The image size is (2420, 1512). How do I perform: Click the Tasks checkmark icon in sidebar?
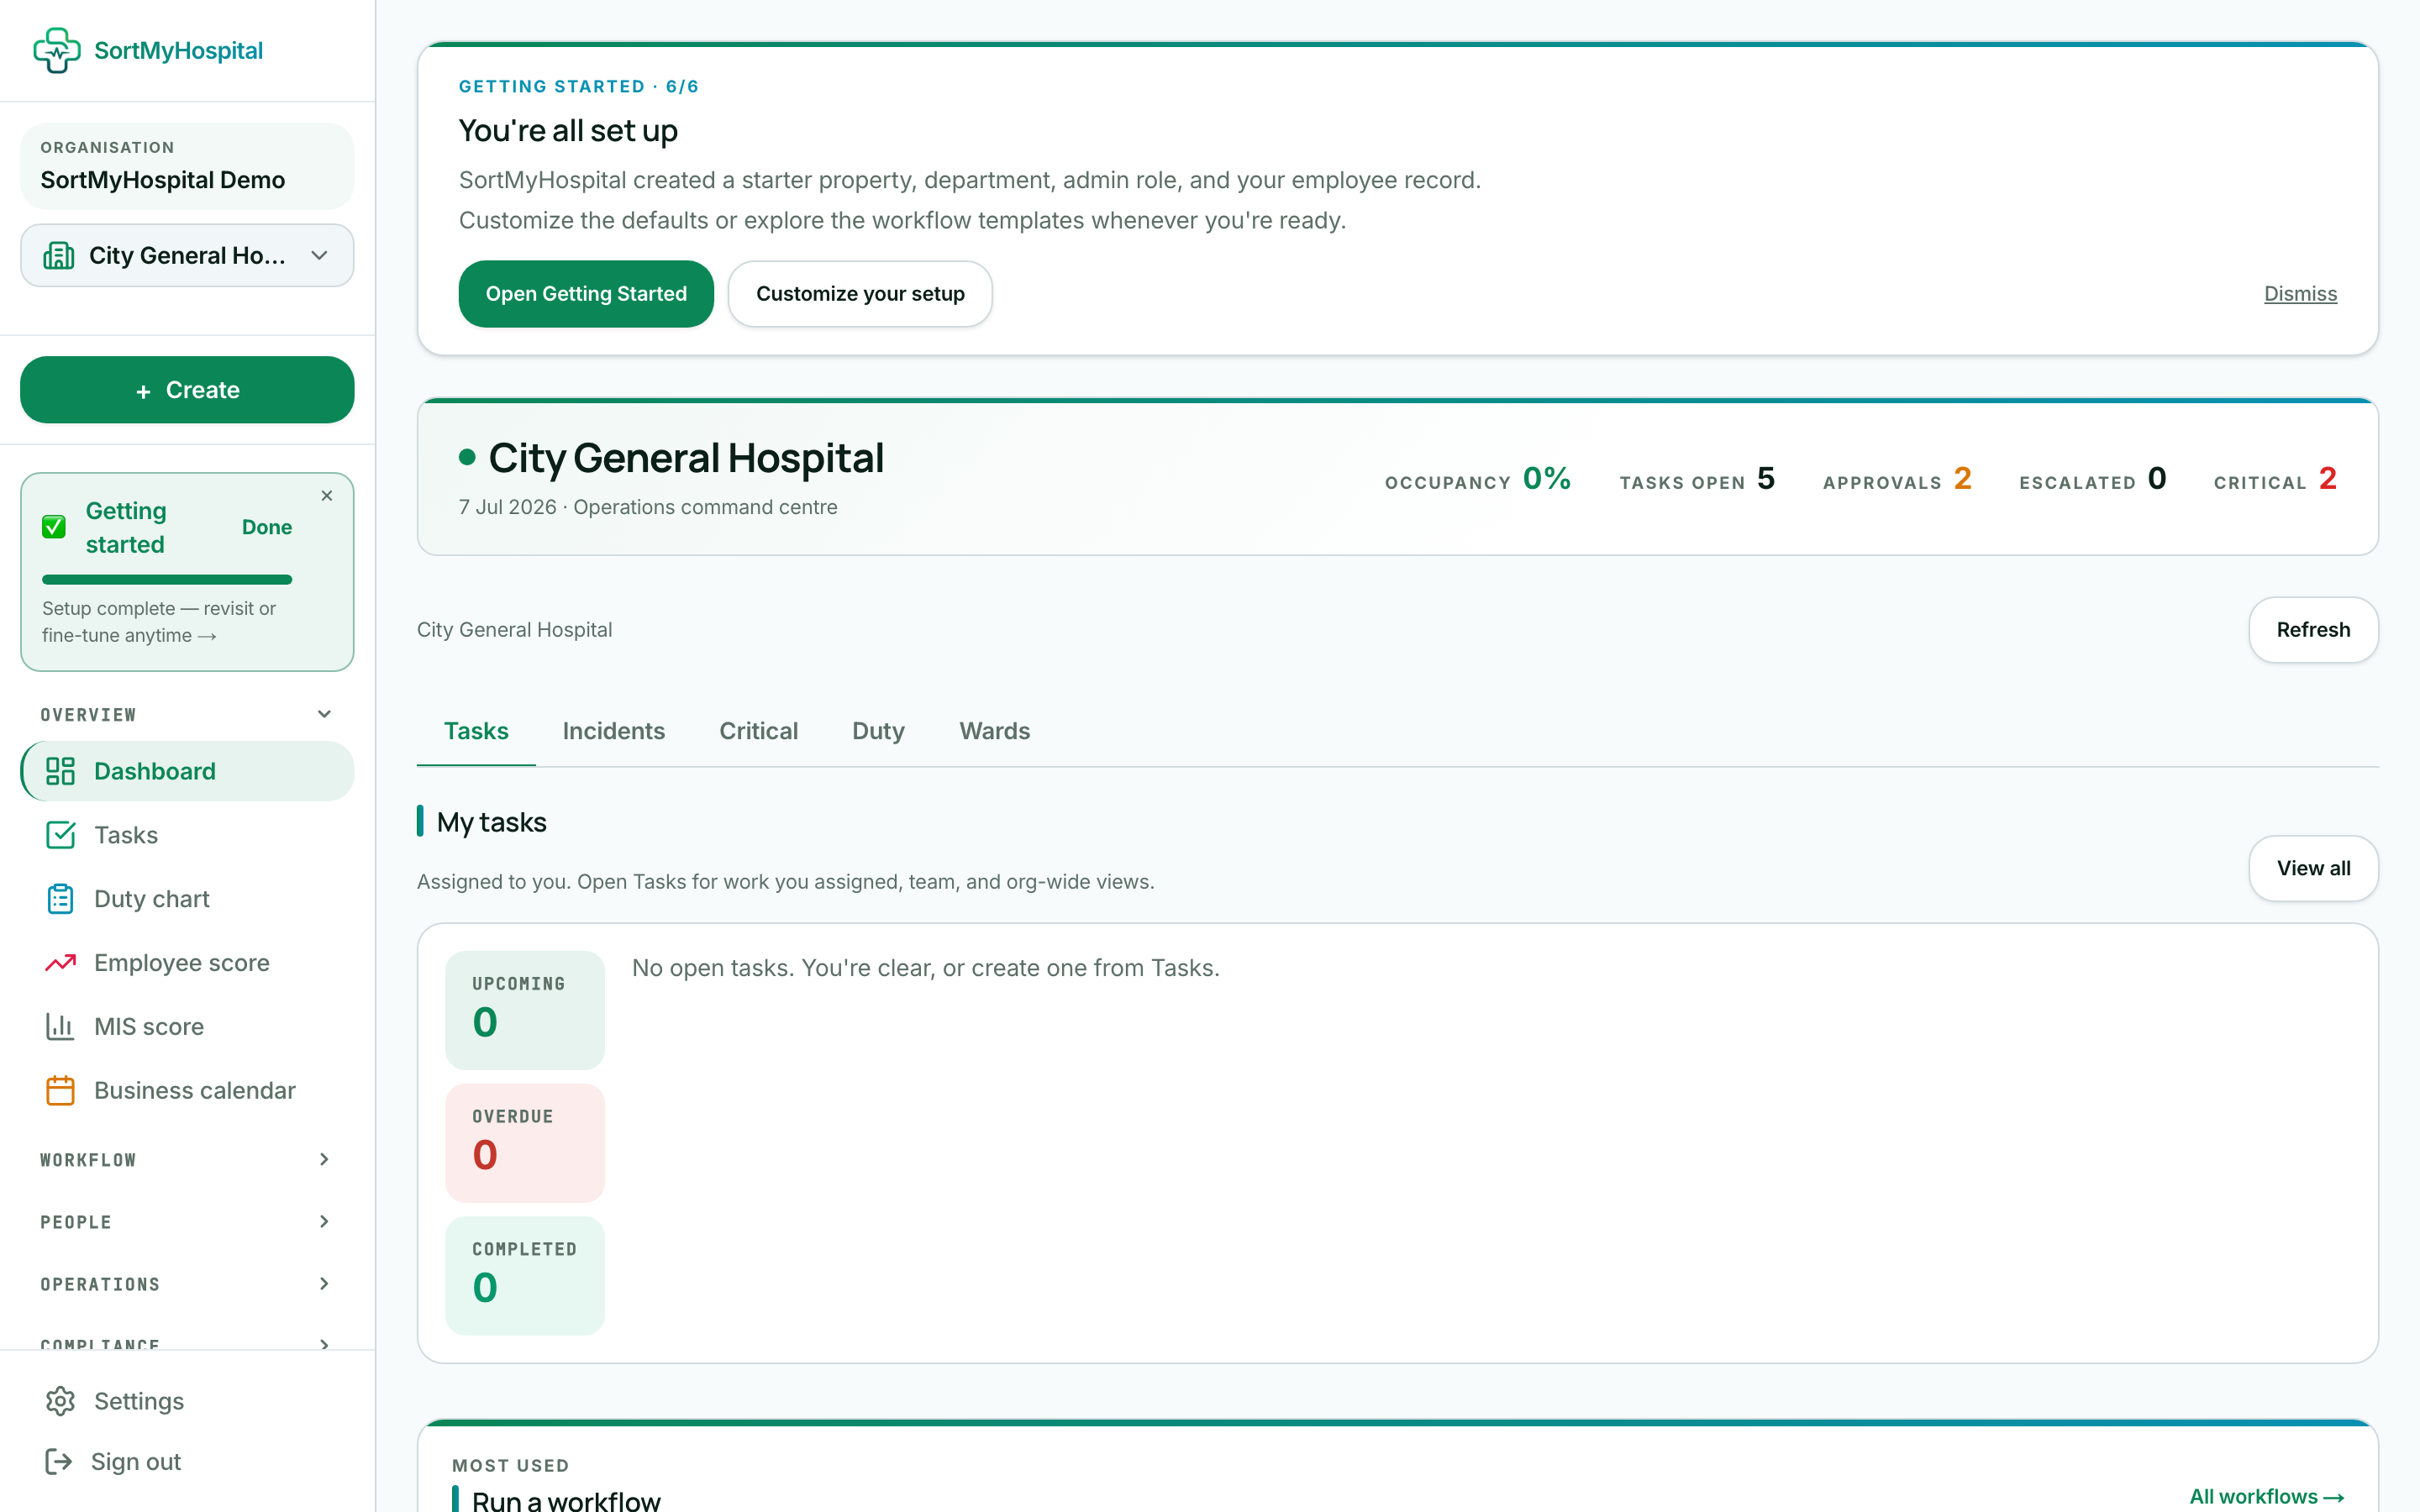60,835
